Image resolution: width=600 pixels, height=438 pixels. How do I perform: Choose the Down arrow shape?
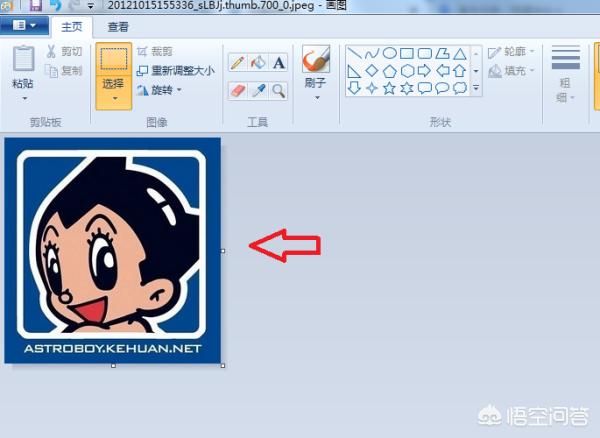pos(354,88)
